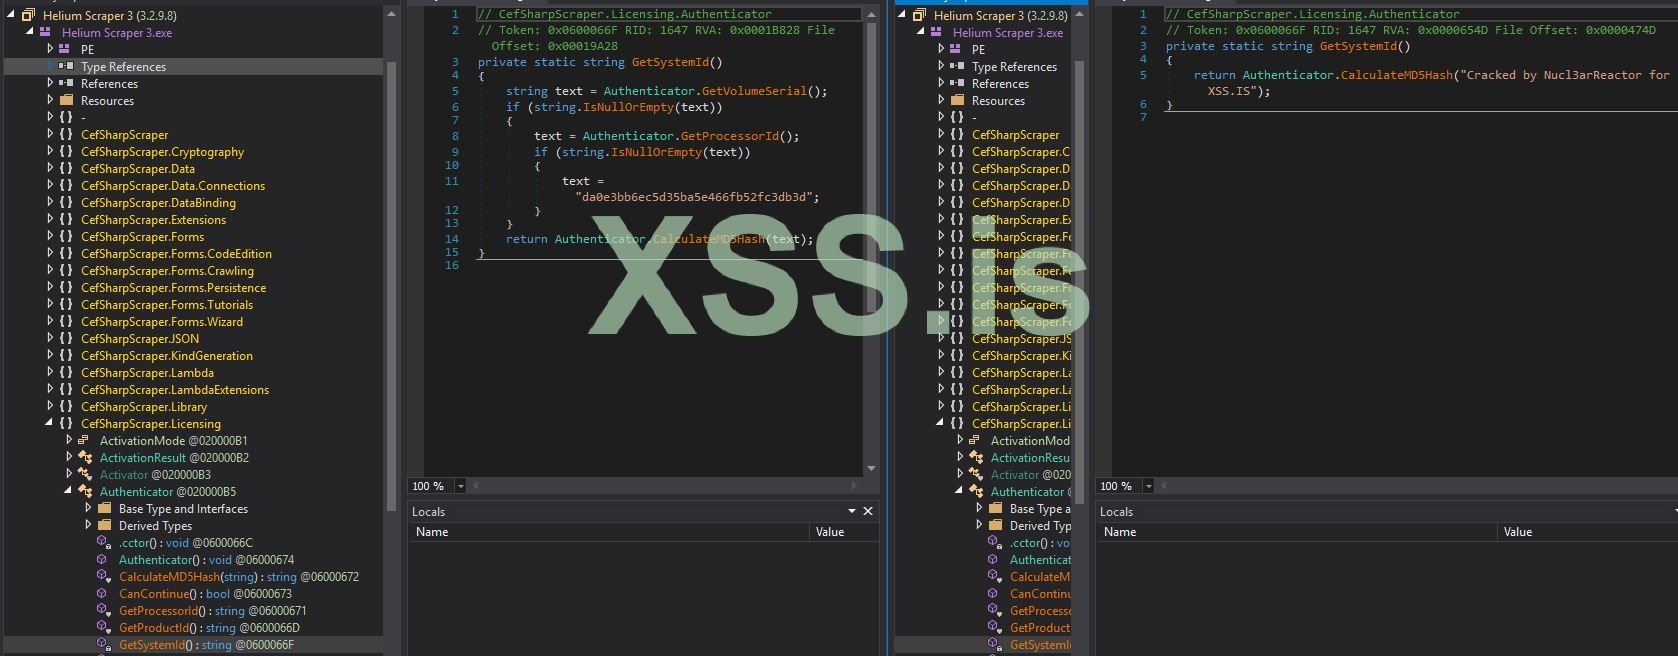Click the class icon beside Authenticator @020000B5
This screenshot has height=656, width=1678.
coord(86,491)
